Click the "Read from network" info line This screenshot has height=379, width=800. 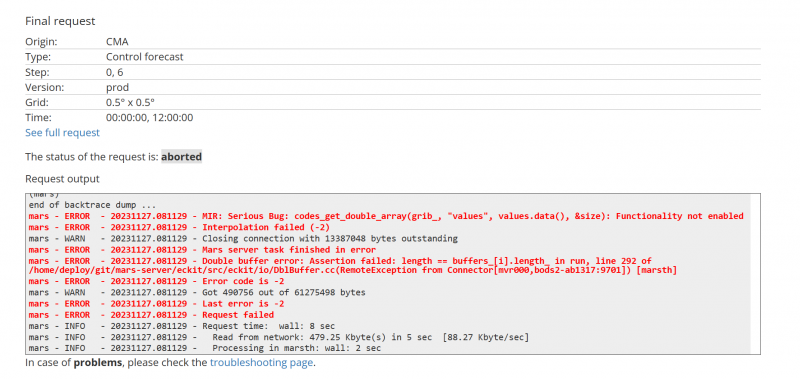pos(279,337)
